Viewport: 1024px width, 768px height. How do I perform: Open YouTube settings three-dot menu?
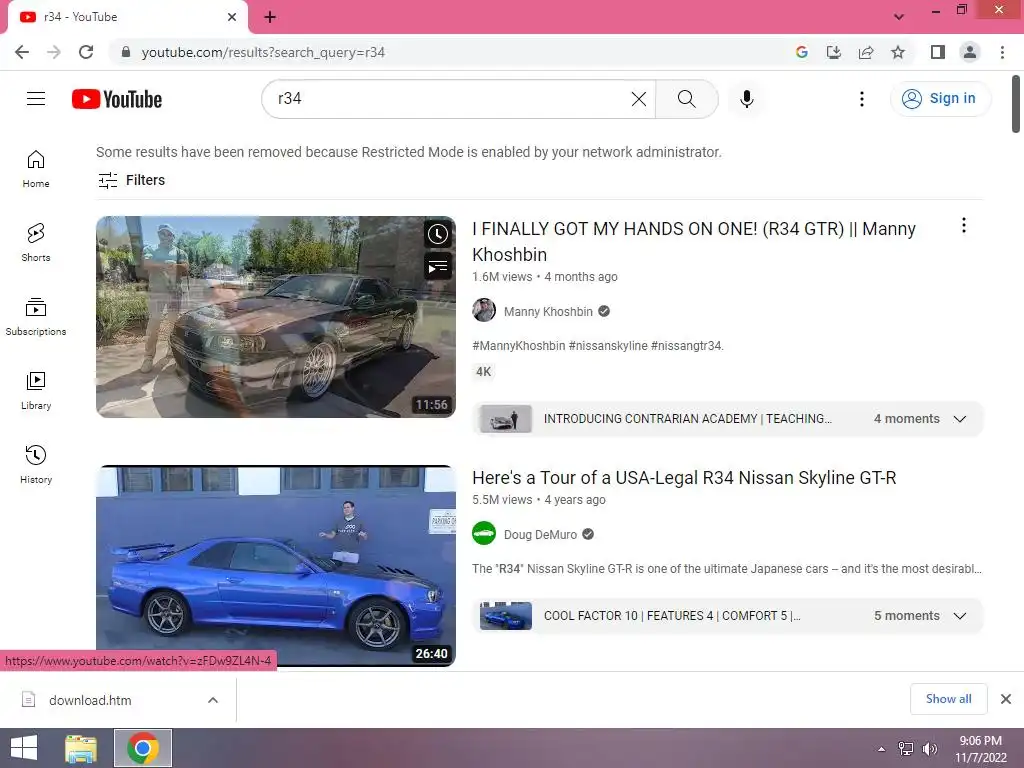click(x=862, y=99)
